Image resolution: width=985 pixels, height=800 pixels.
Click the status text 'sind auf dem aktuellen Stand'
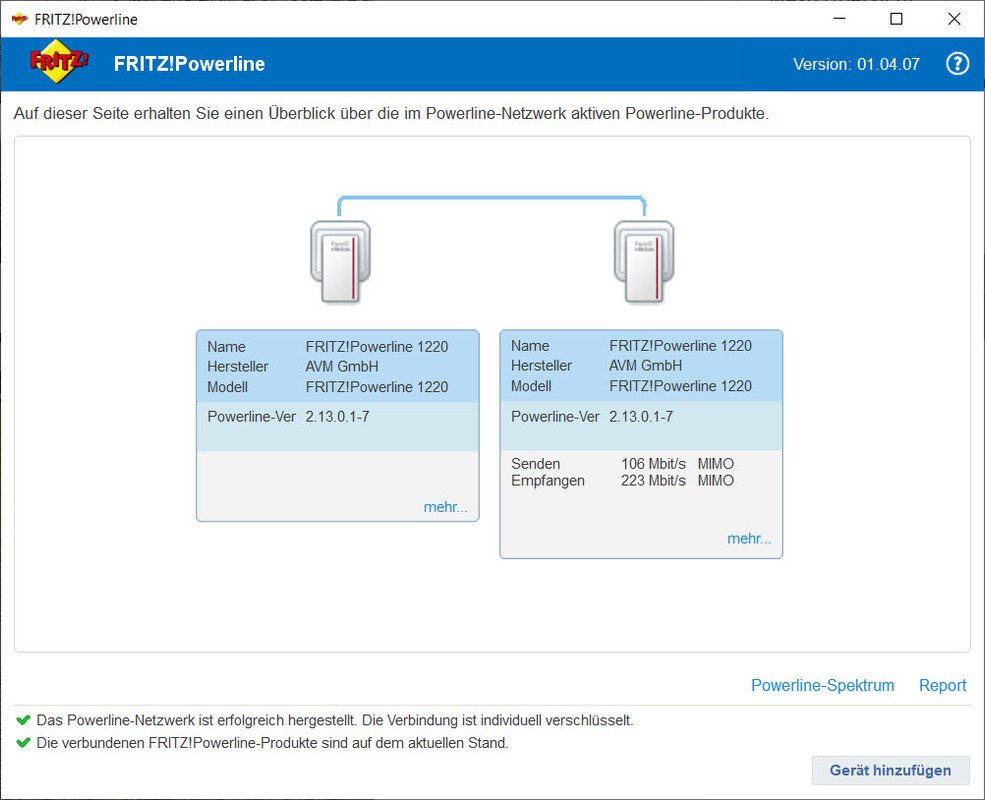click(415, 743)
